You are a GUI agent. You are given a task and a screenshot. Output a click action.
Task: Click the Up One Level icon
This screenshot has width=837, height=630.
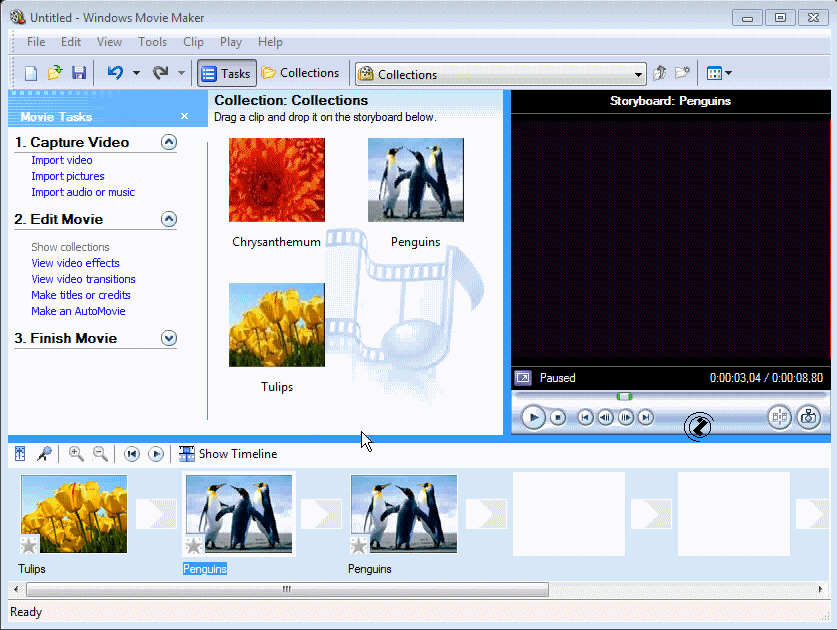pyautogui.click(x=660, y=73)
